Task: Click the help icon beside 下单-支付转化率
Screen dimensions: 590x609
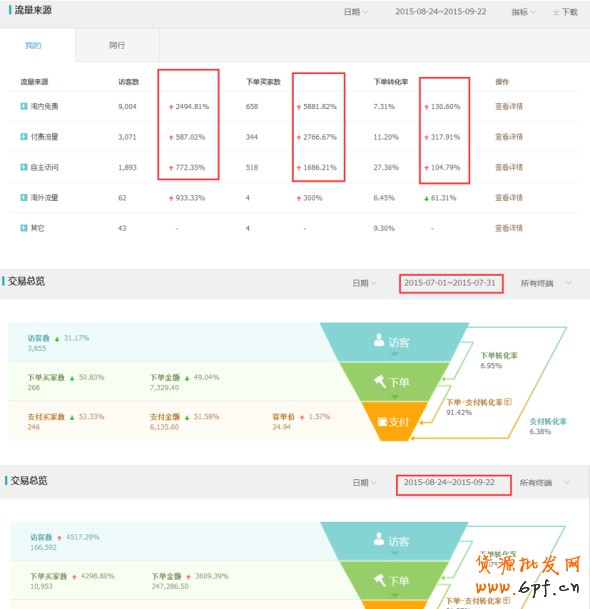Action: [x=508, y=402]
